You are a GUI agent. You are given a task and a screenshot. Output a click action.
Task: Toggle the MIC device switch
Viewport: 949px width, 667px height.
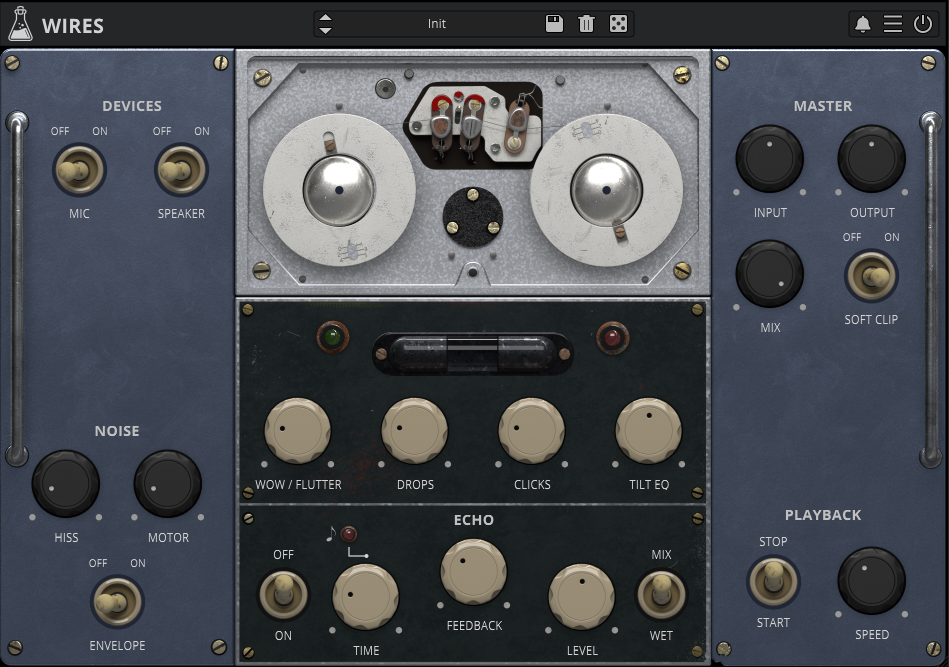point(79,171)
